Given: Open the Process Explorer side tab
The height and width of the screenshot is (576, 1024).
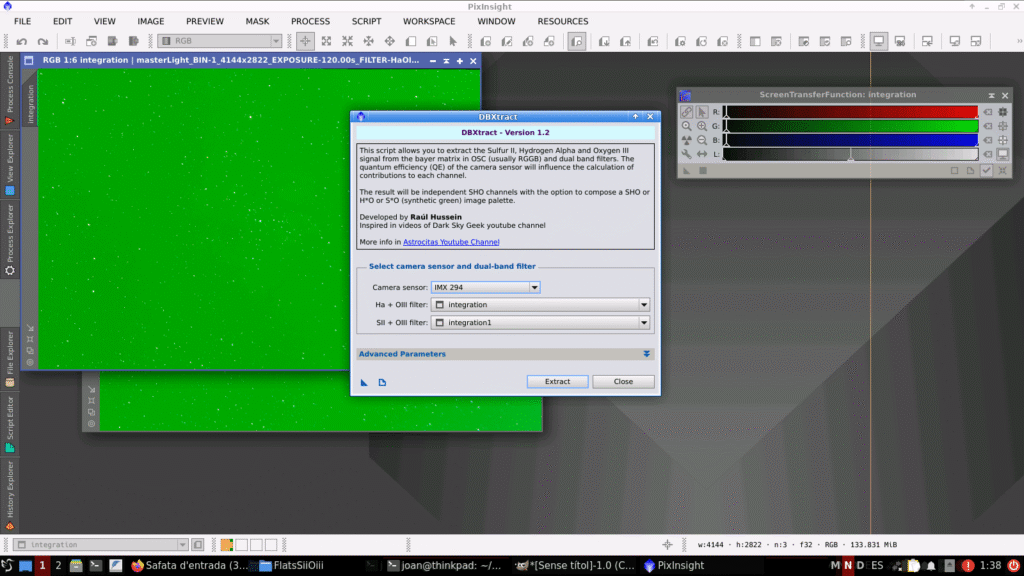Looking at the screenshot, I should [10, 238].
